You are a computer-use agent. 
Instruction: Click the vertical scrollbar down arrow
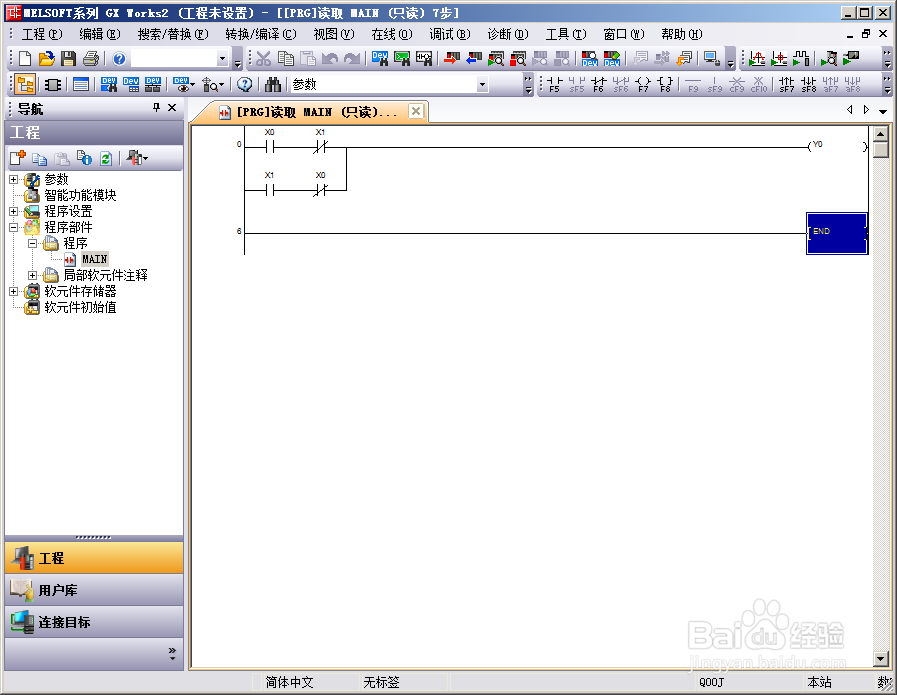[x=881, y=659]
